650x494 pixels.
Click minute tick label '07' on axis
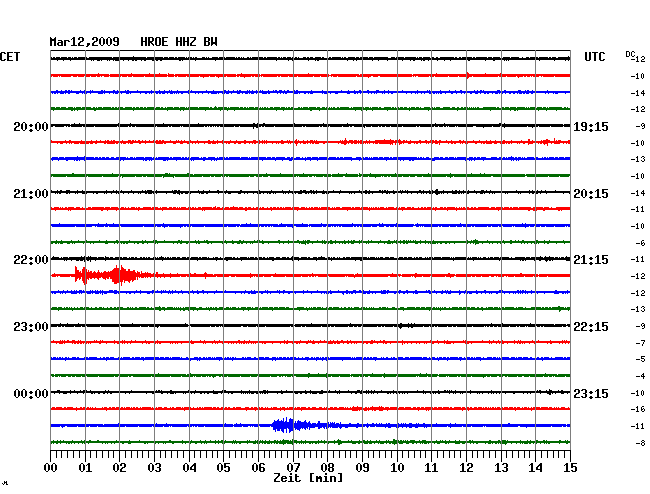(293, 468)
